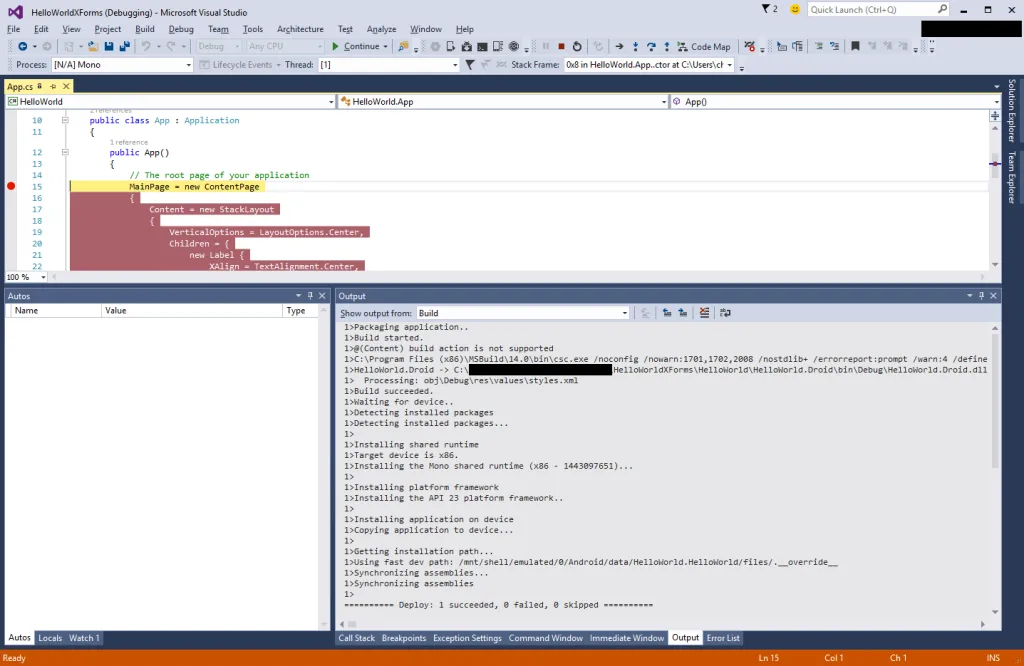Open the Immediate Window tab

[x=627, y=638]
